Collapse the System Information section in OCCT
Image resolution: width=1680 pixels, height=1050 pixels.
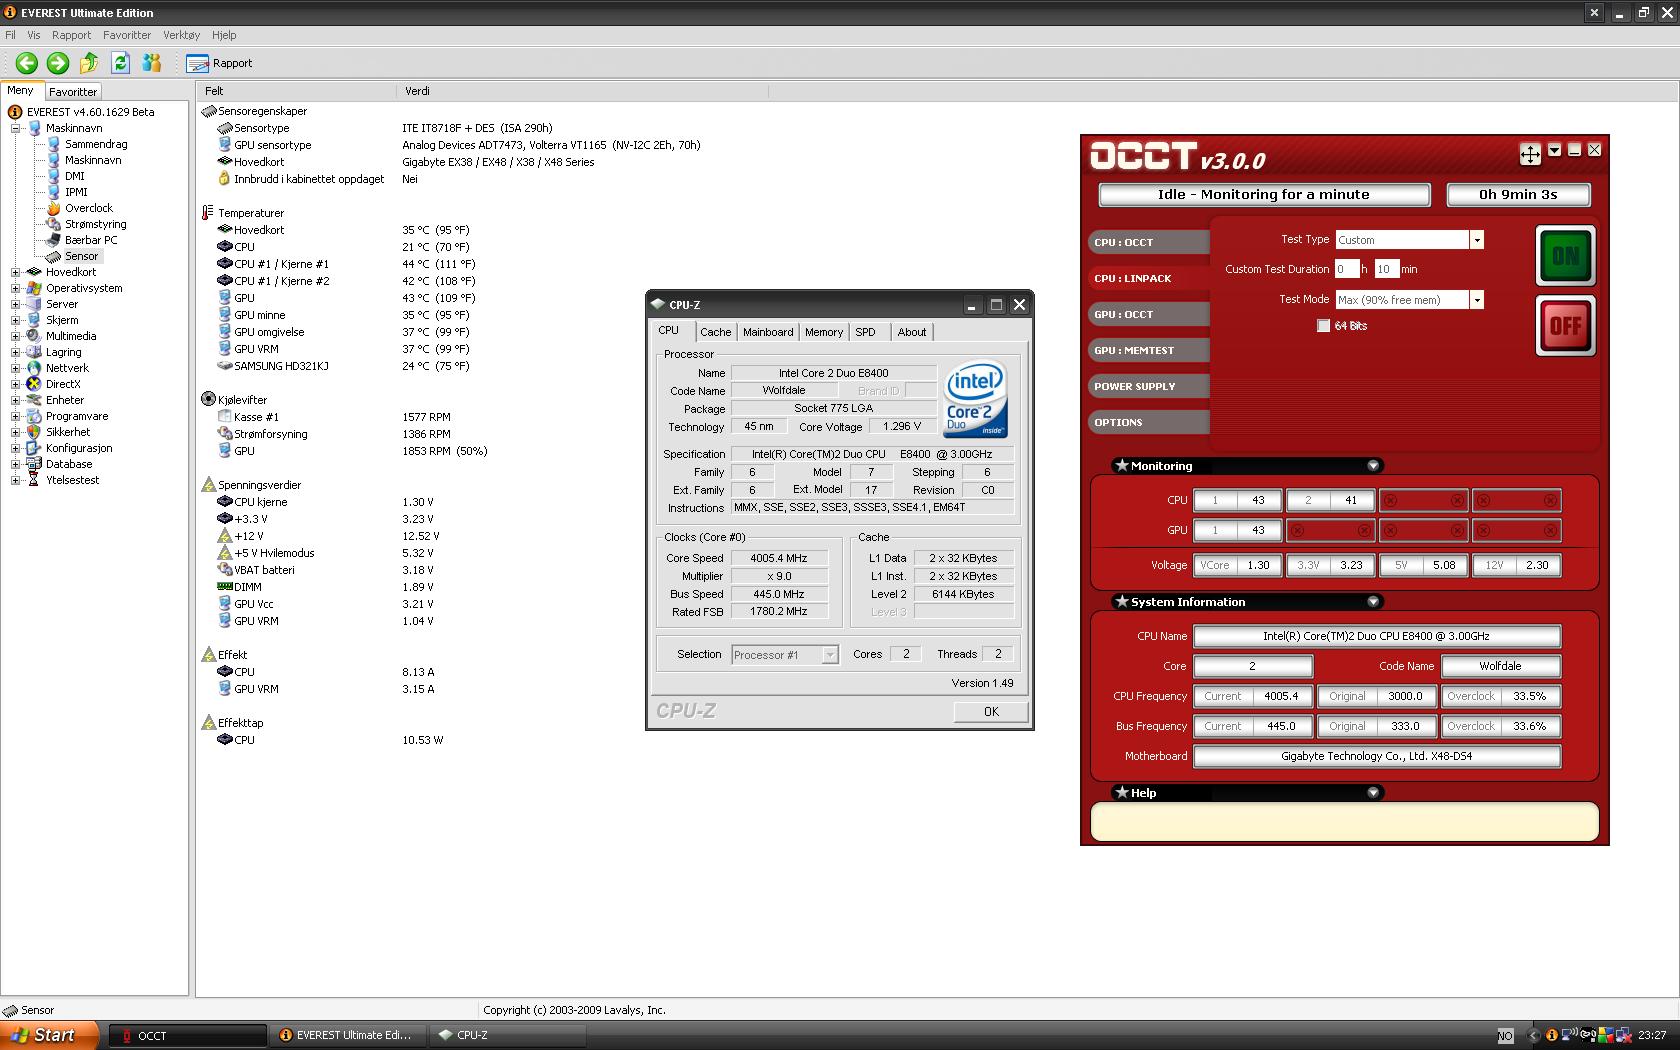(x=1373, y=602)
